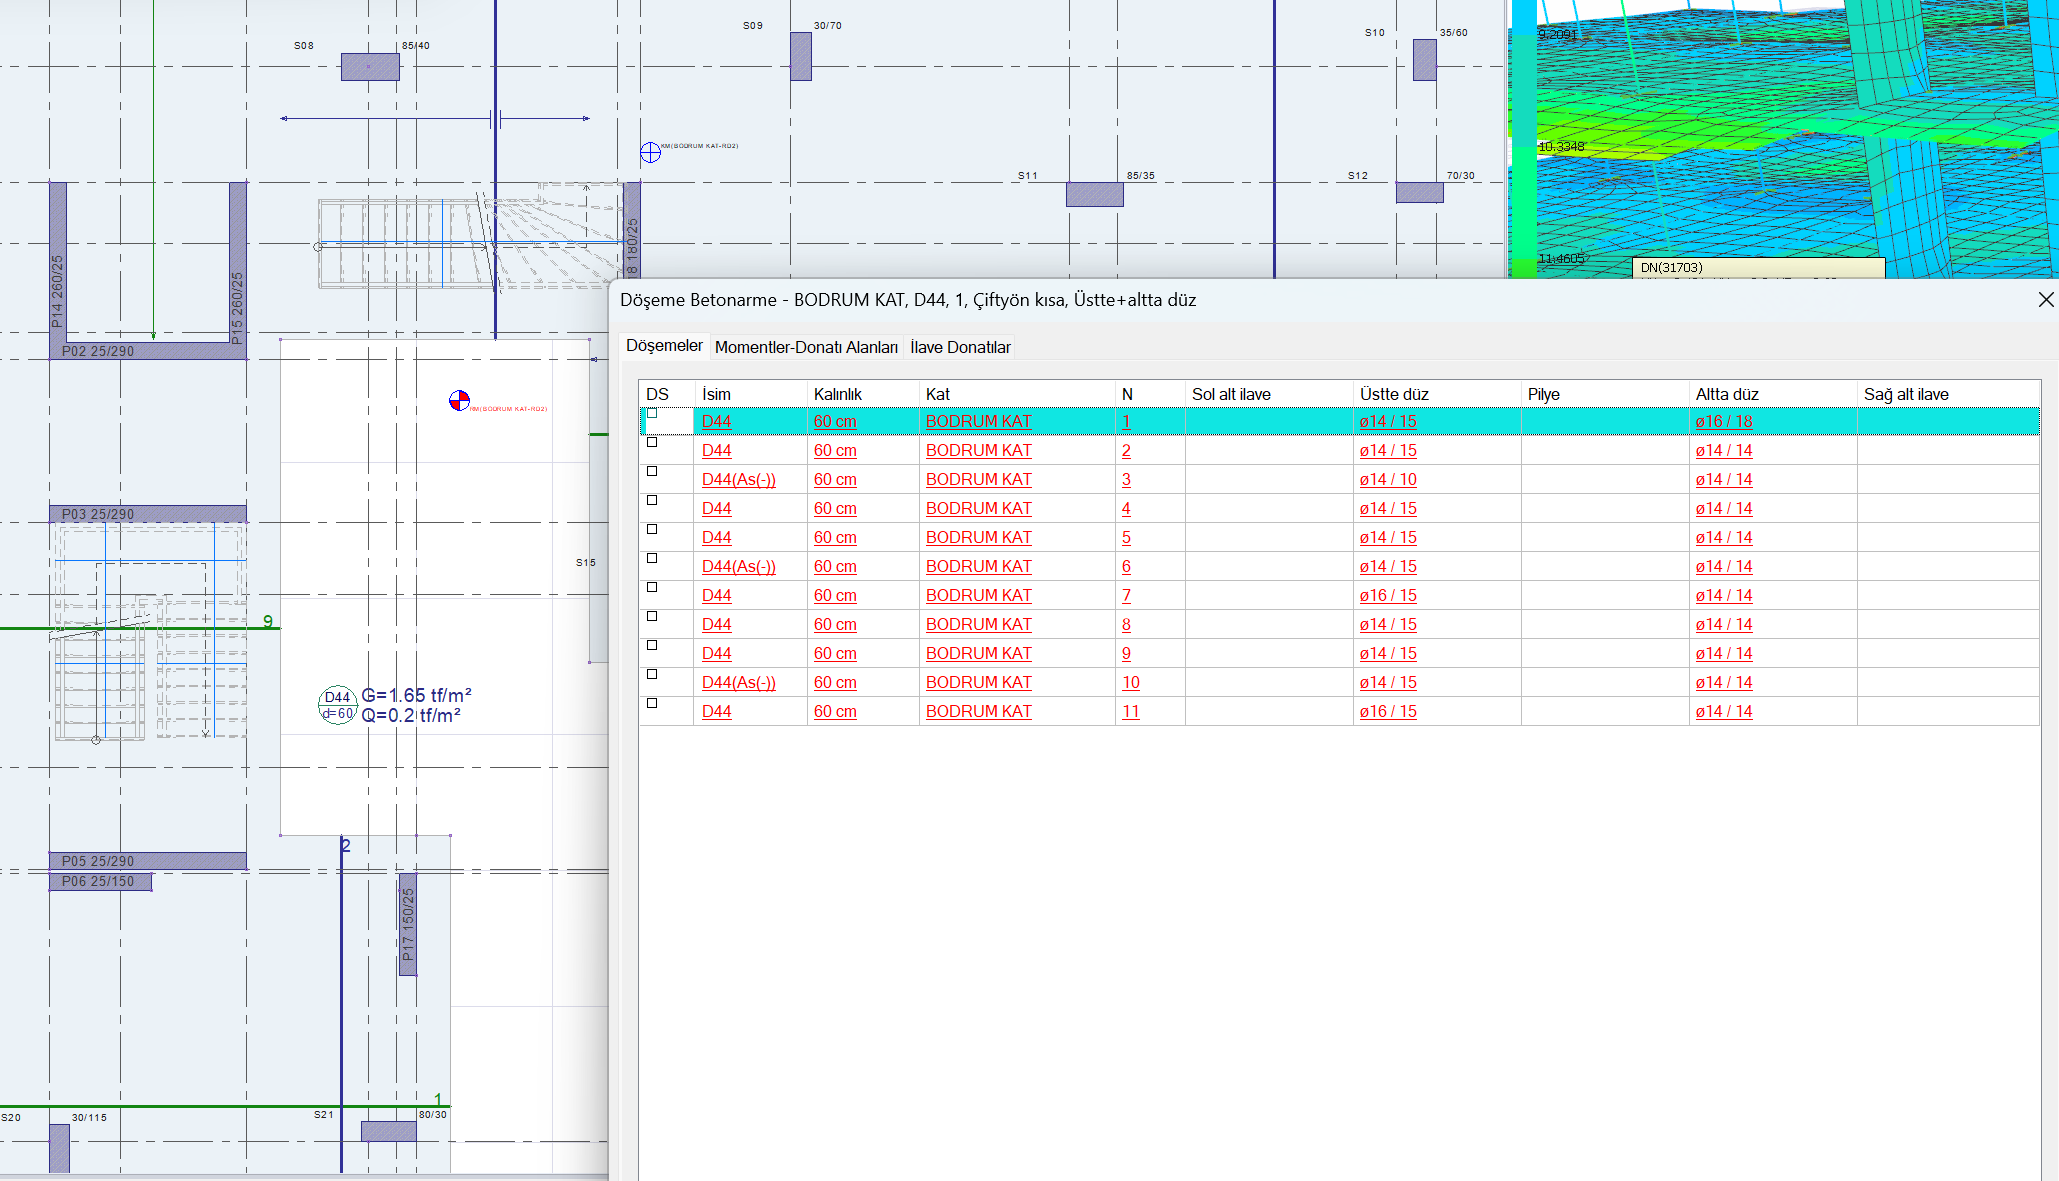The width and height of the screenshot is (2059, 1181).
Task: Open D44(As(-)) link in row N 3
Action: (x=738, y=480)
